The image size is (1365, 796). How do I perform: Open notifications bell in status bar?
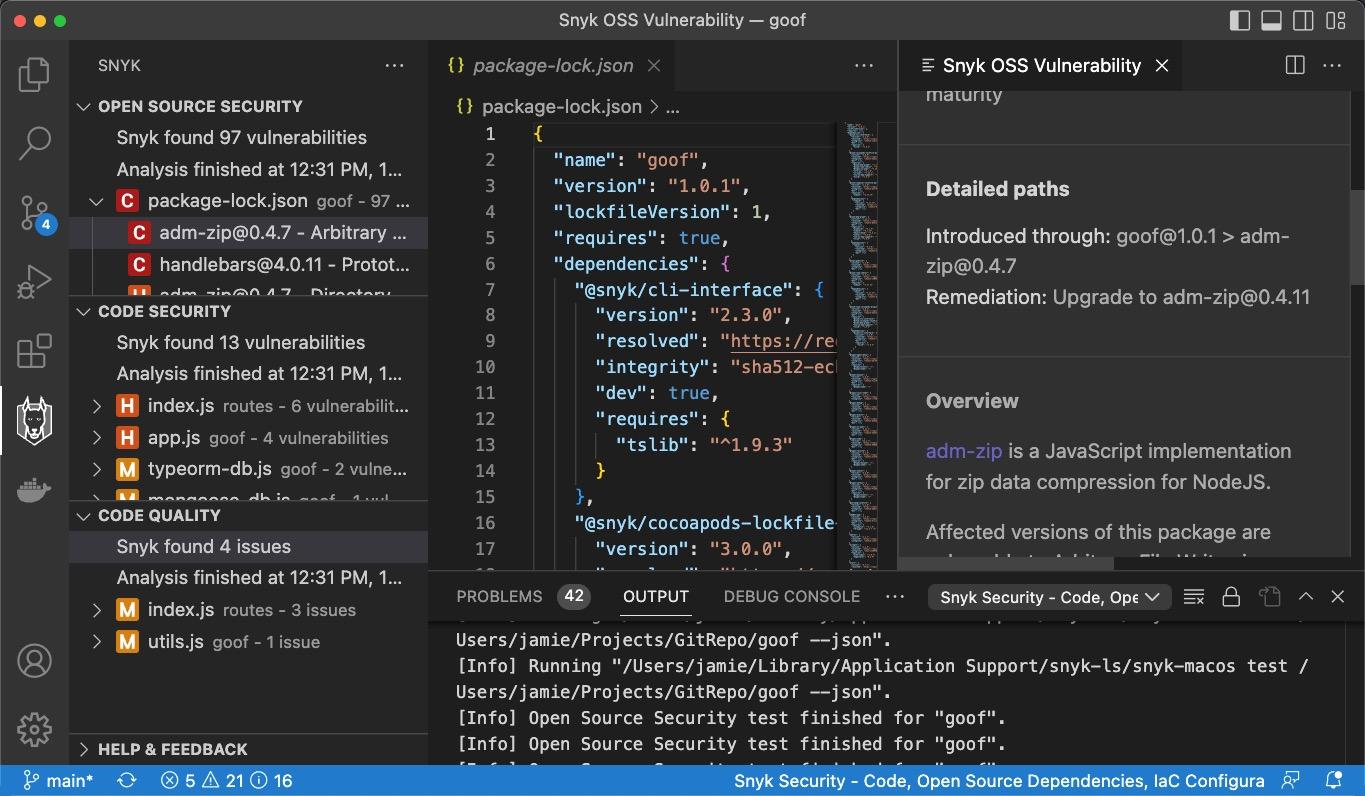click(x=1333, y=781)
